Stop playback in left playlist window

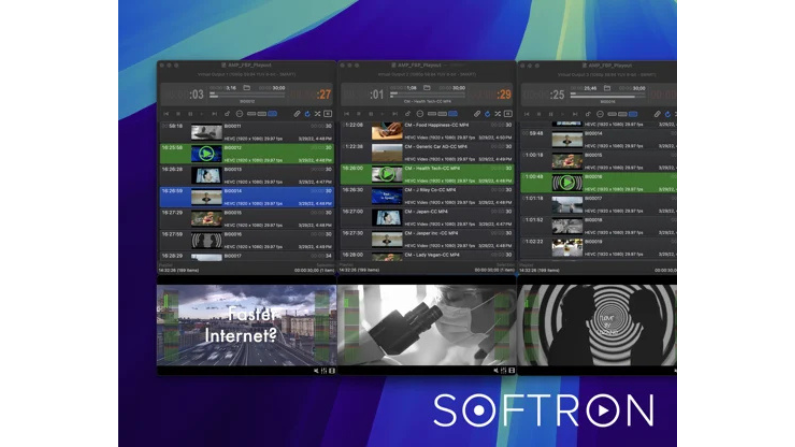pyautogui.click(x=178, y=114)
